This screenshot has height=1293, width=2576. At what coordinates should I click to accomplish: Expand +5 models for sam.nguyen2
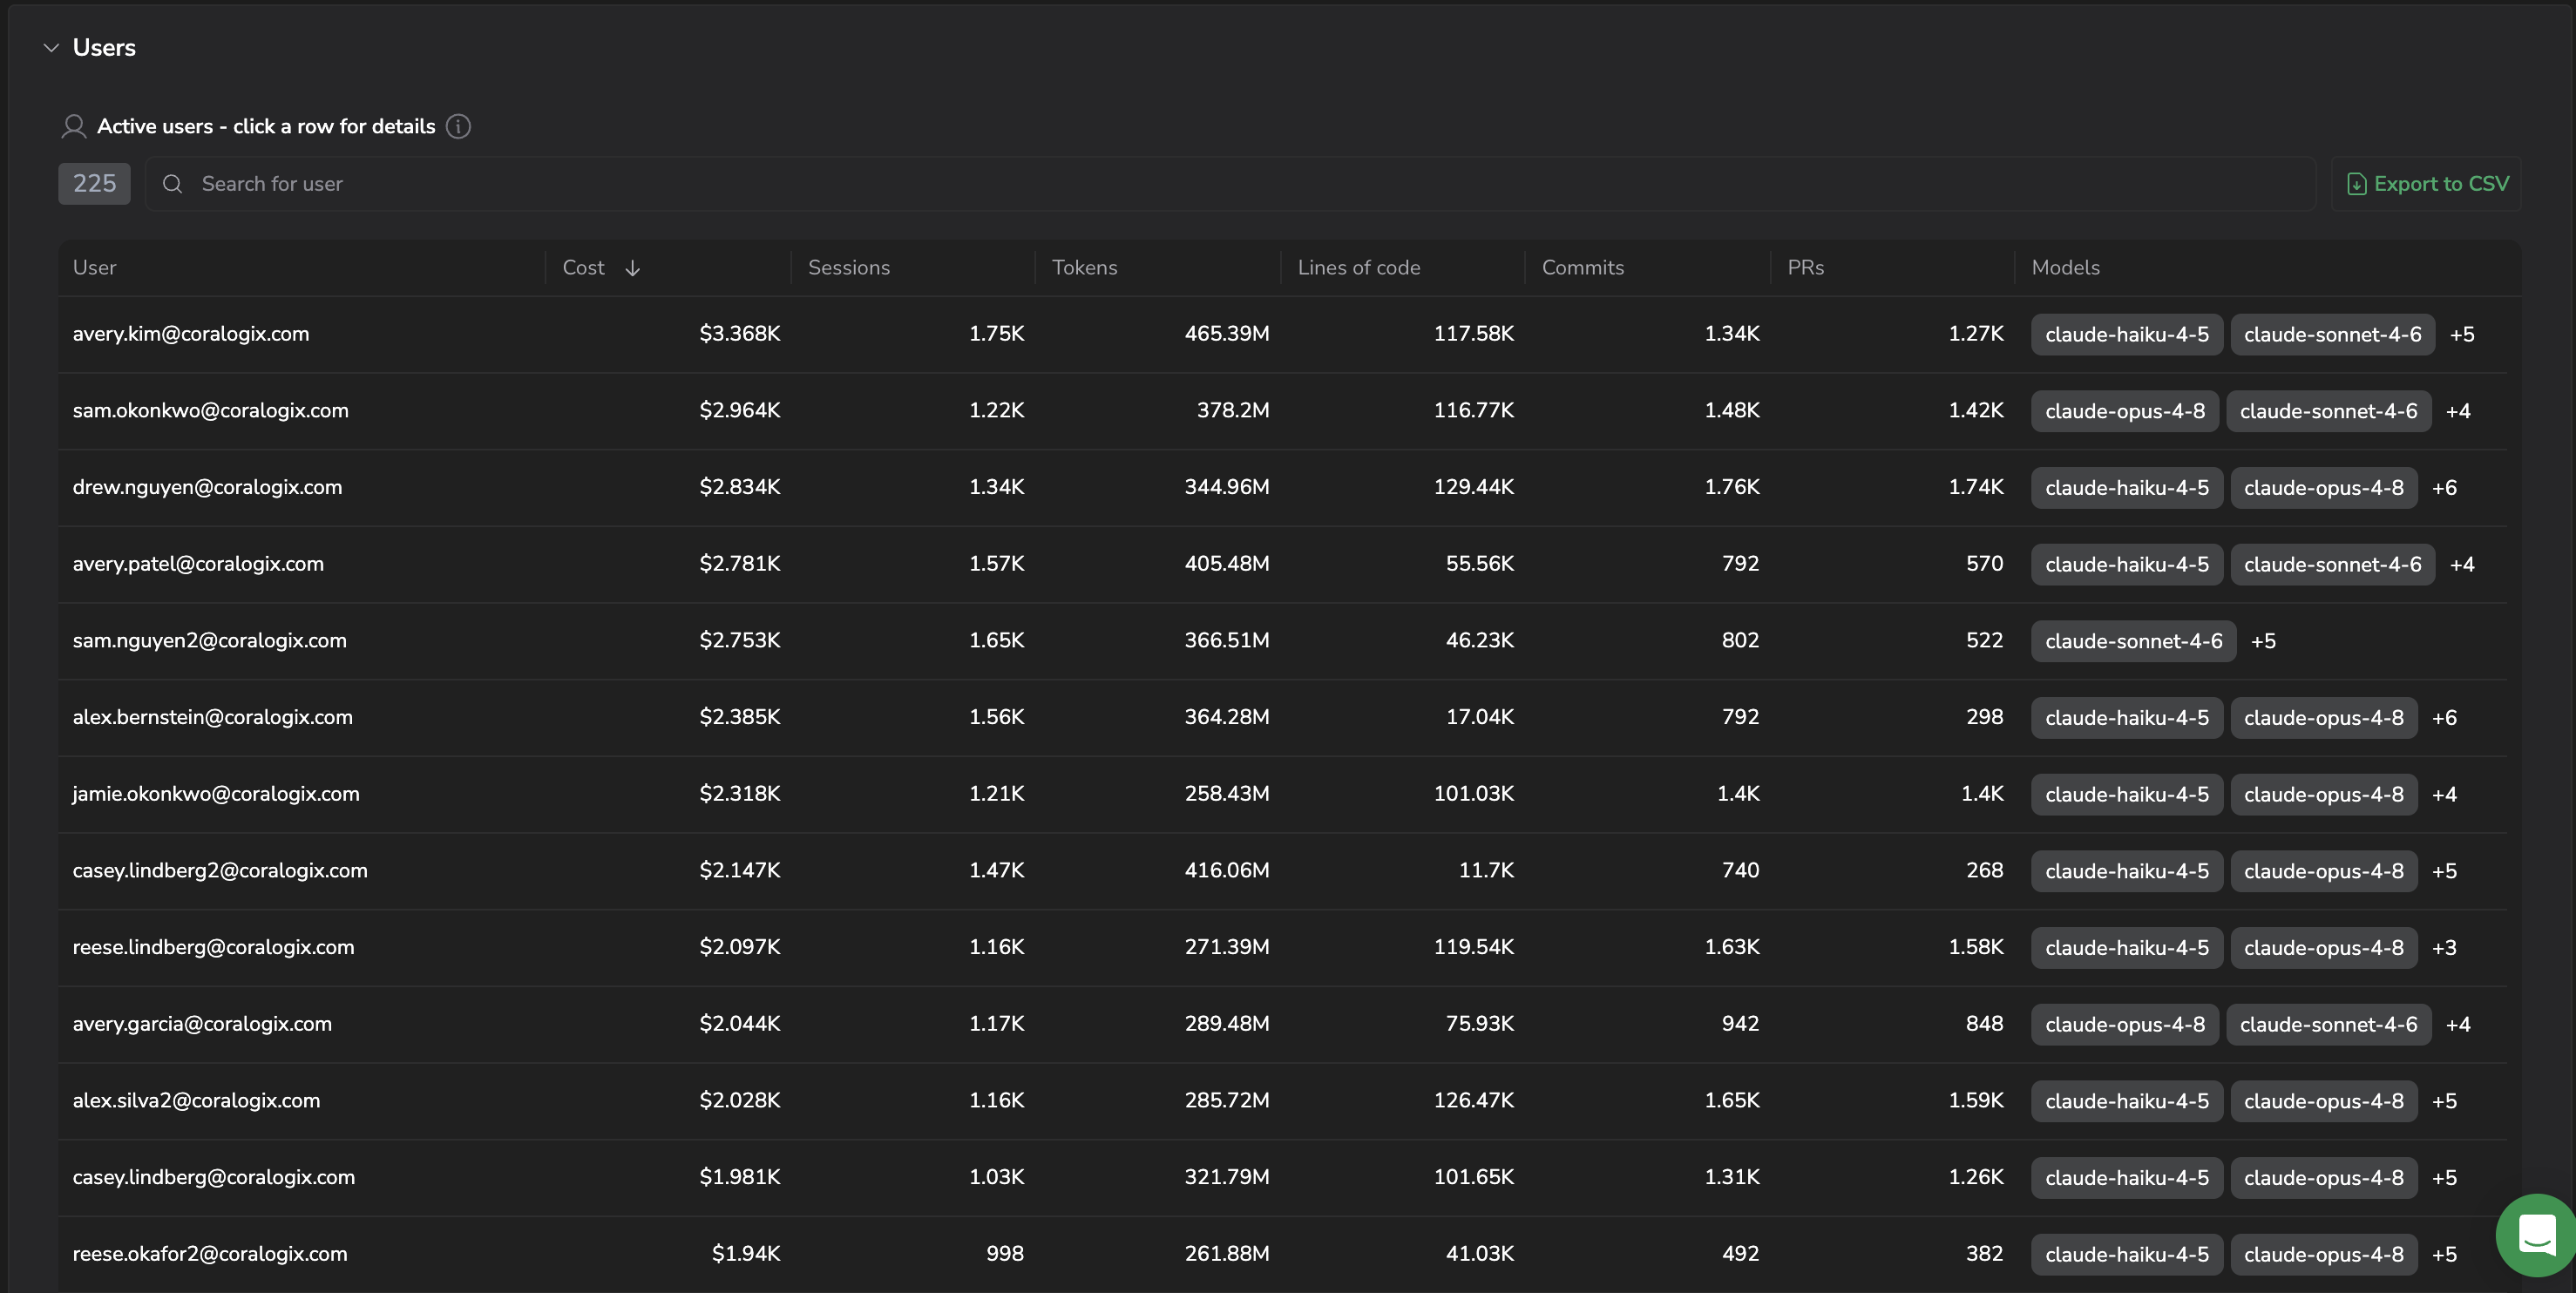point(2263,641)
